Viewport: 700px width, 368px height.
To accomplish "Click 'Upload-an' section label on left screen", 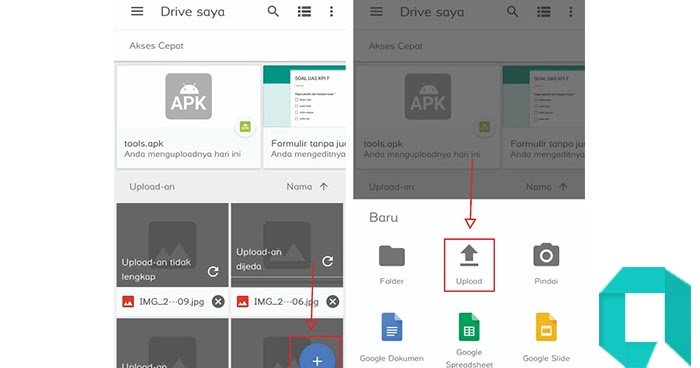I will [152, 187].
